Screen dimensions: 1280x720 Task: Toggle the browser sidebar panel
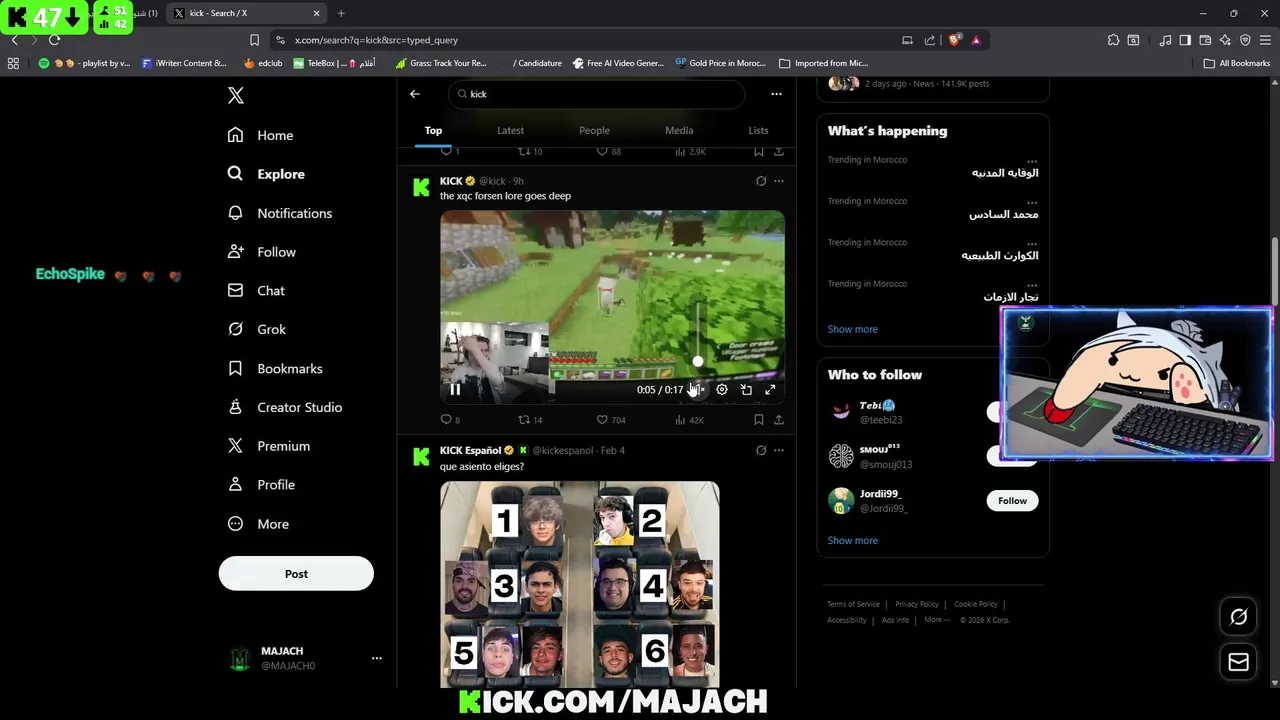click(x=1185, y=40)
